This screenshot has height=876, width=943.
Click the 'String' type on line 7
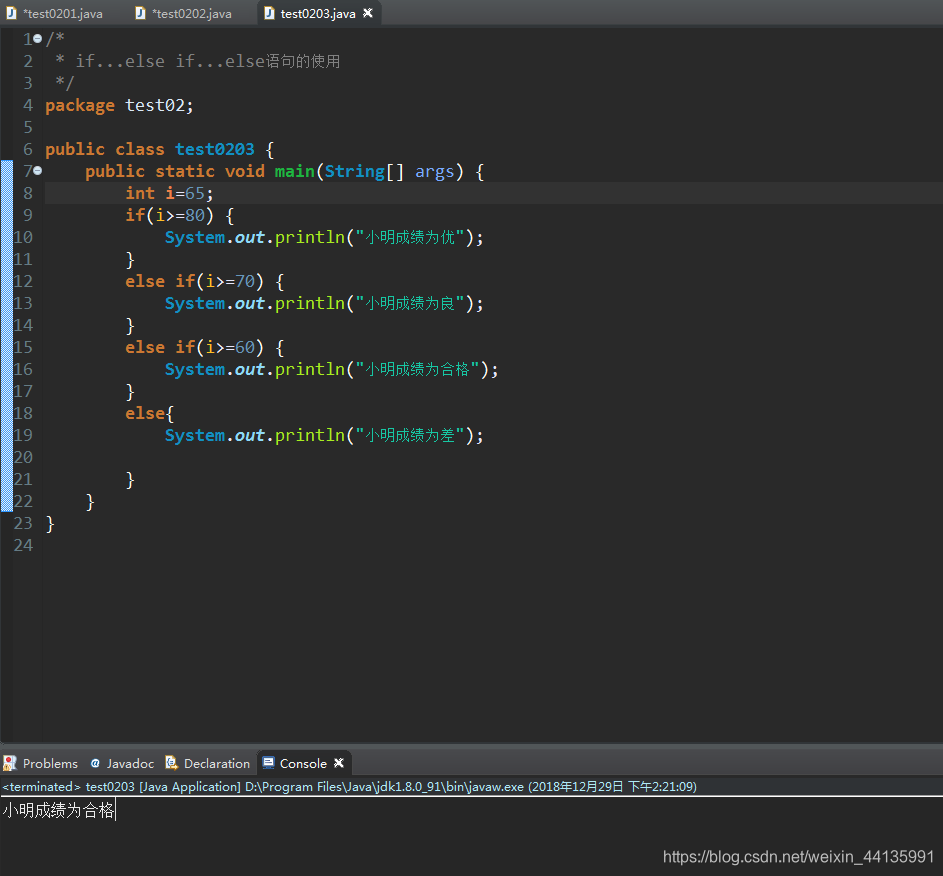pos(354,171)
